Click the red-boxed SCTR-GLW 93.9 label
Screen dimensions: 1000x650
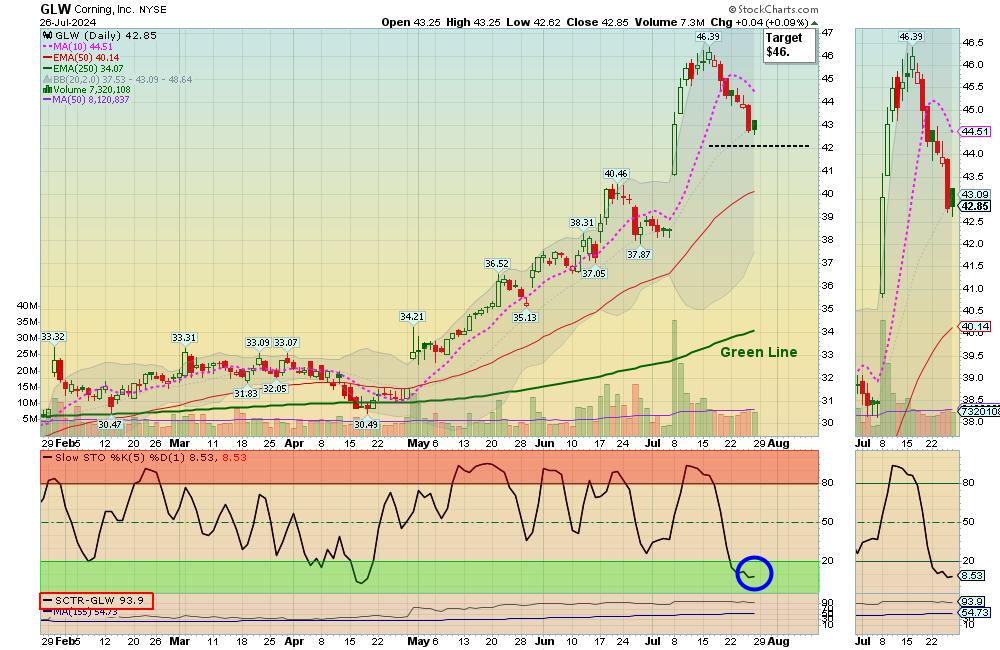click(96, 600)
